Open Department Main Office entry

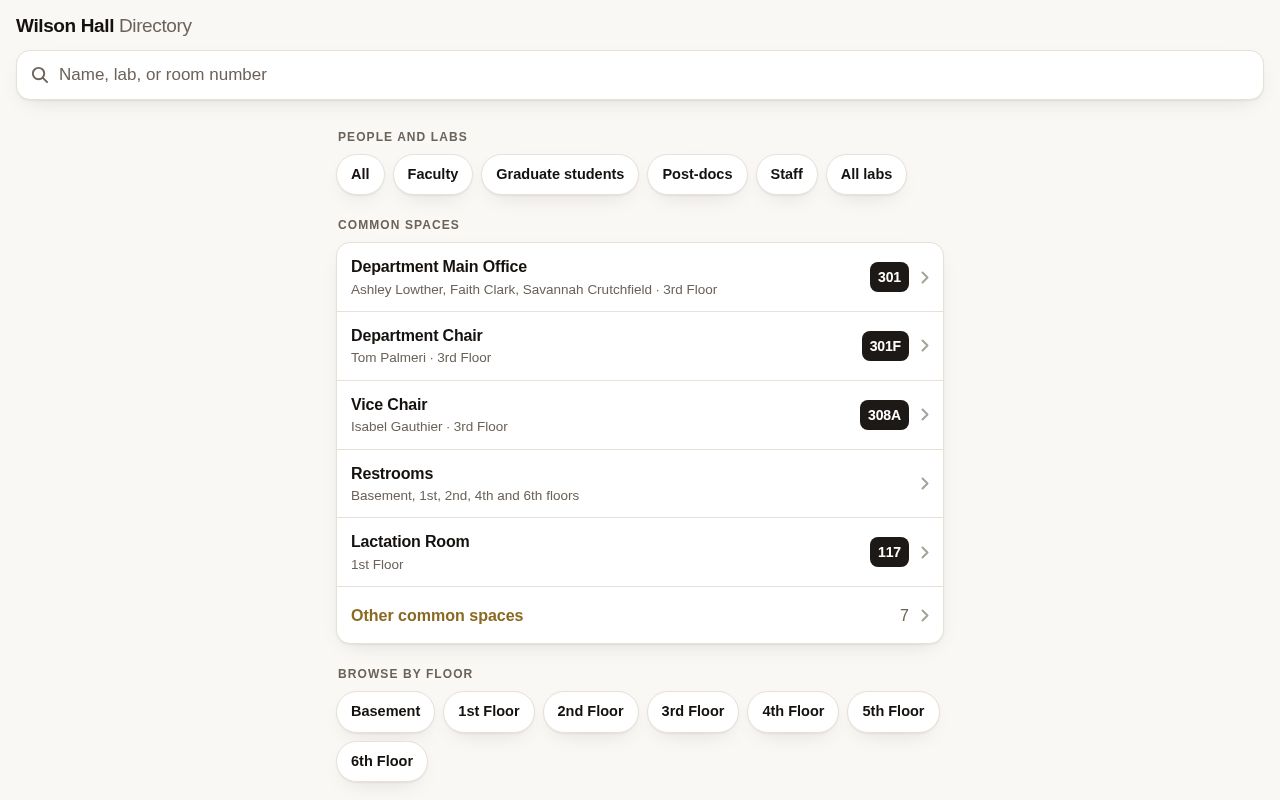pyautogui.click(x=640, y=277)
